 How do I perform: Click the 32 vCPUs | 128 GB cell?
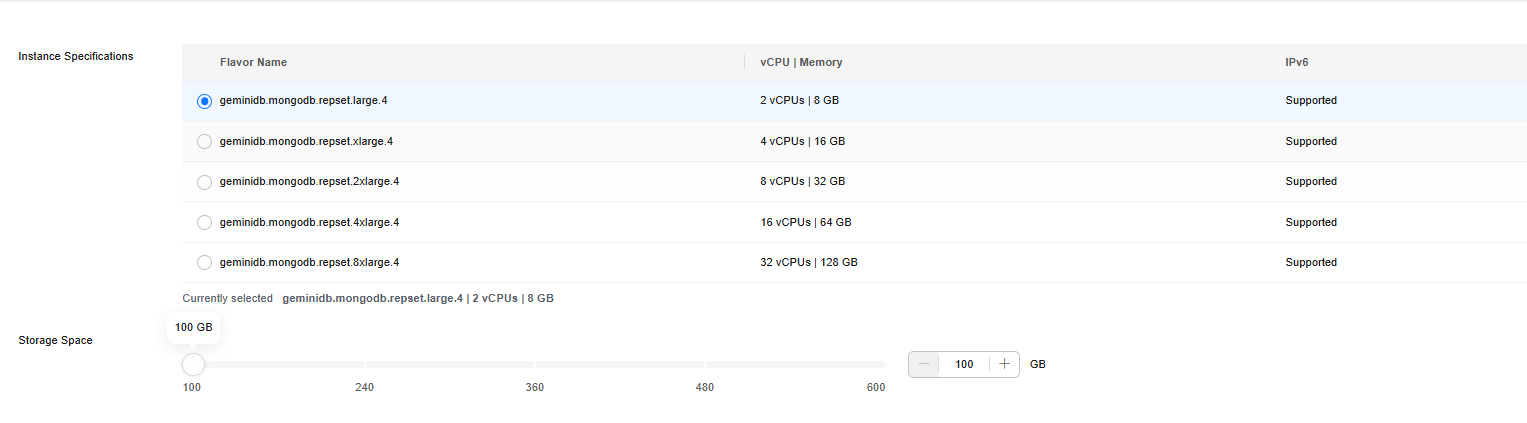pos(809,262)
